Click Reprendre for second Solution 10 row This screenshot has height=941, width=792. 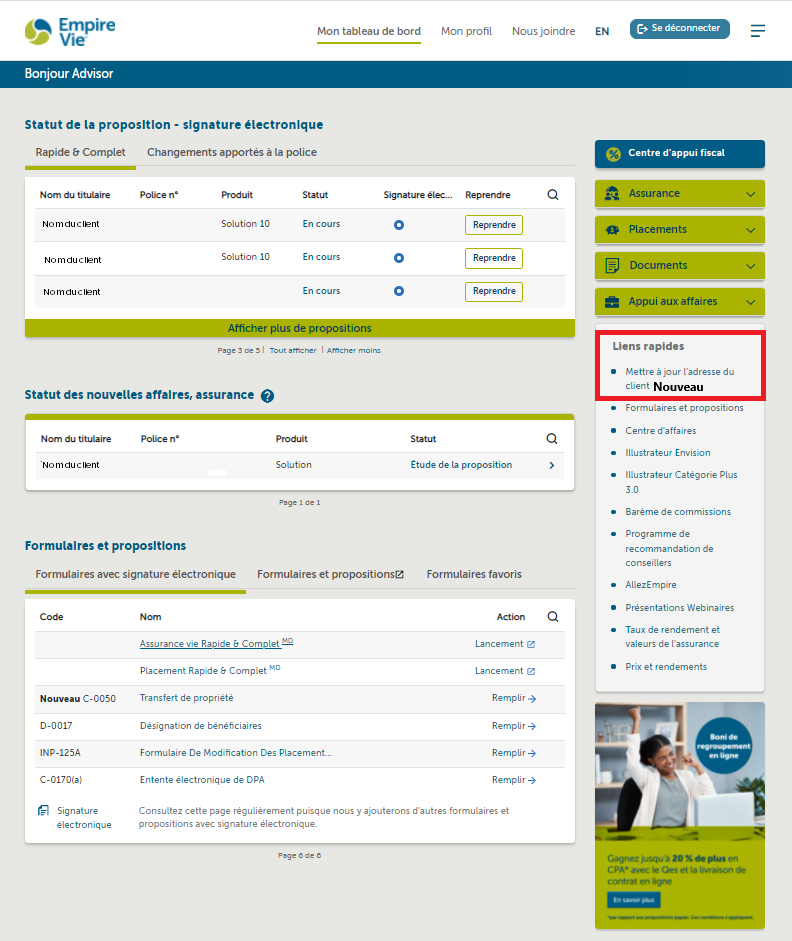coord(494,258)
